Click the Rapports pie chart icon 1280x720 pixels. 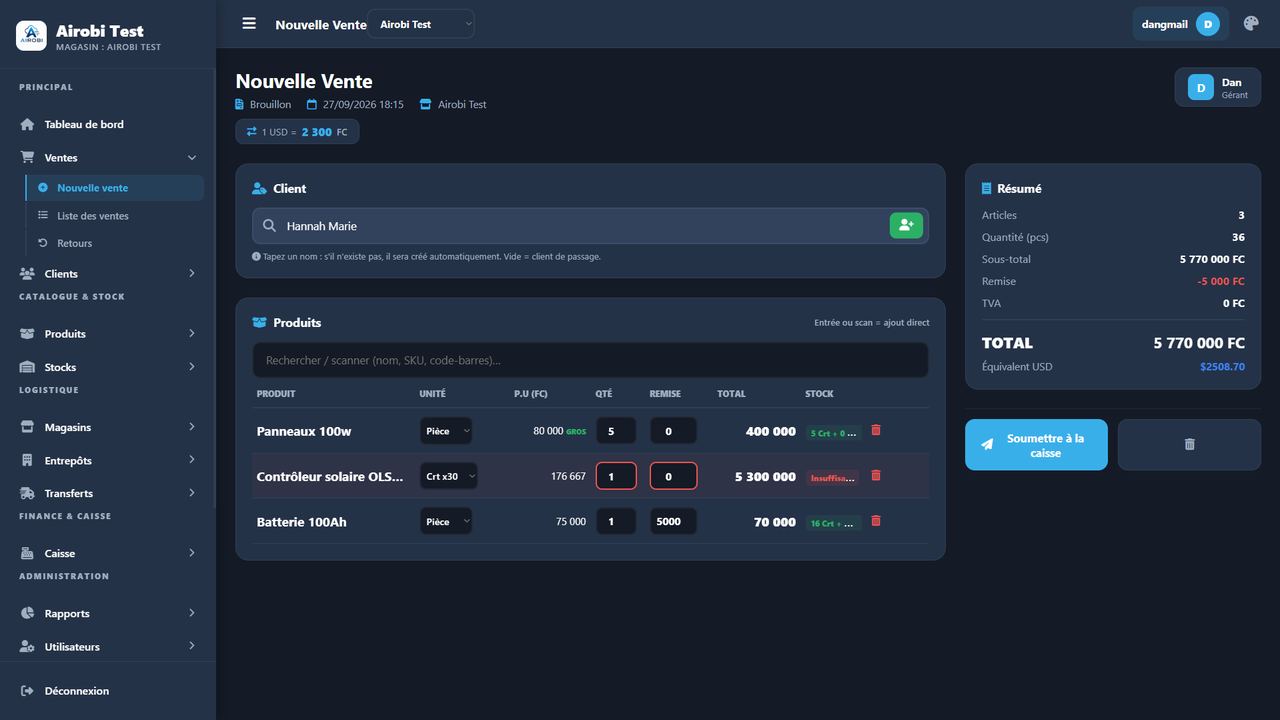pos(28,613)
